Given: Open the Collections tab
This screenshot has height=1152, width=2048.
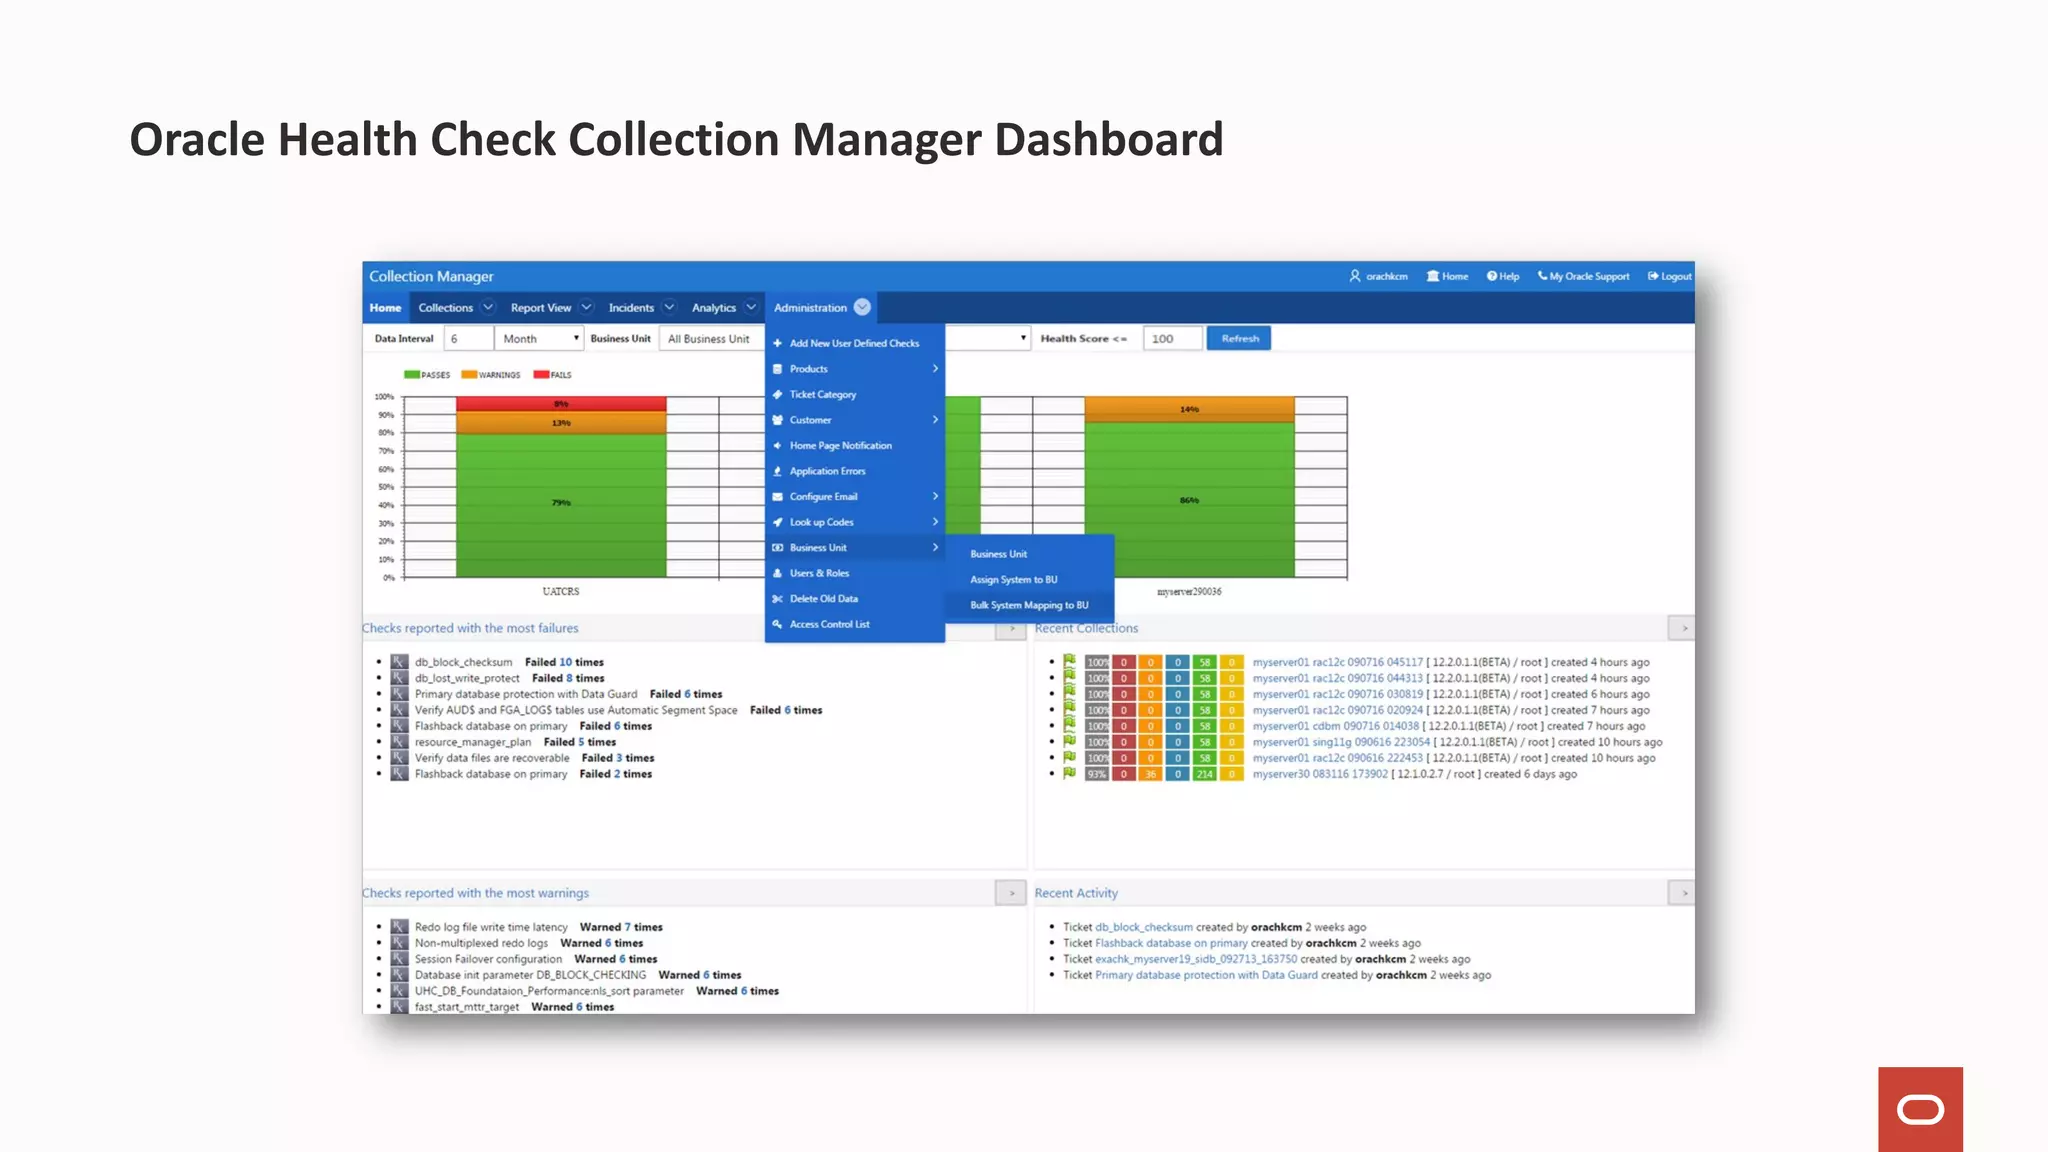Looking at the screenshot, I should click(445, 307).
